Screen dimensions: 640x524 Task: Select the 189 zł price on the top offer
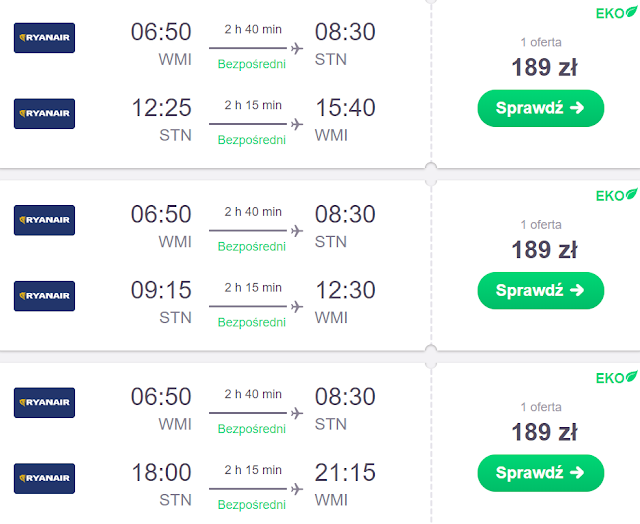pos(544,67)
